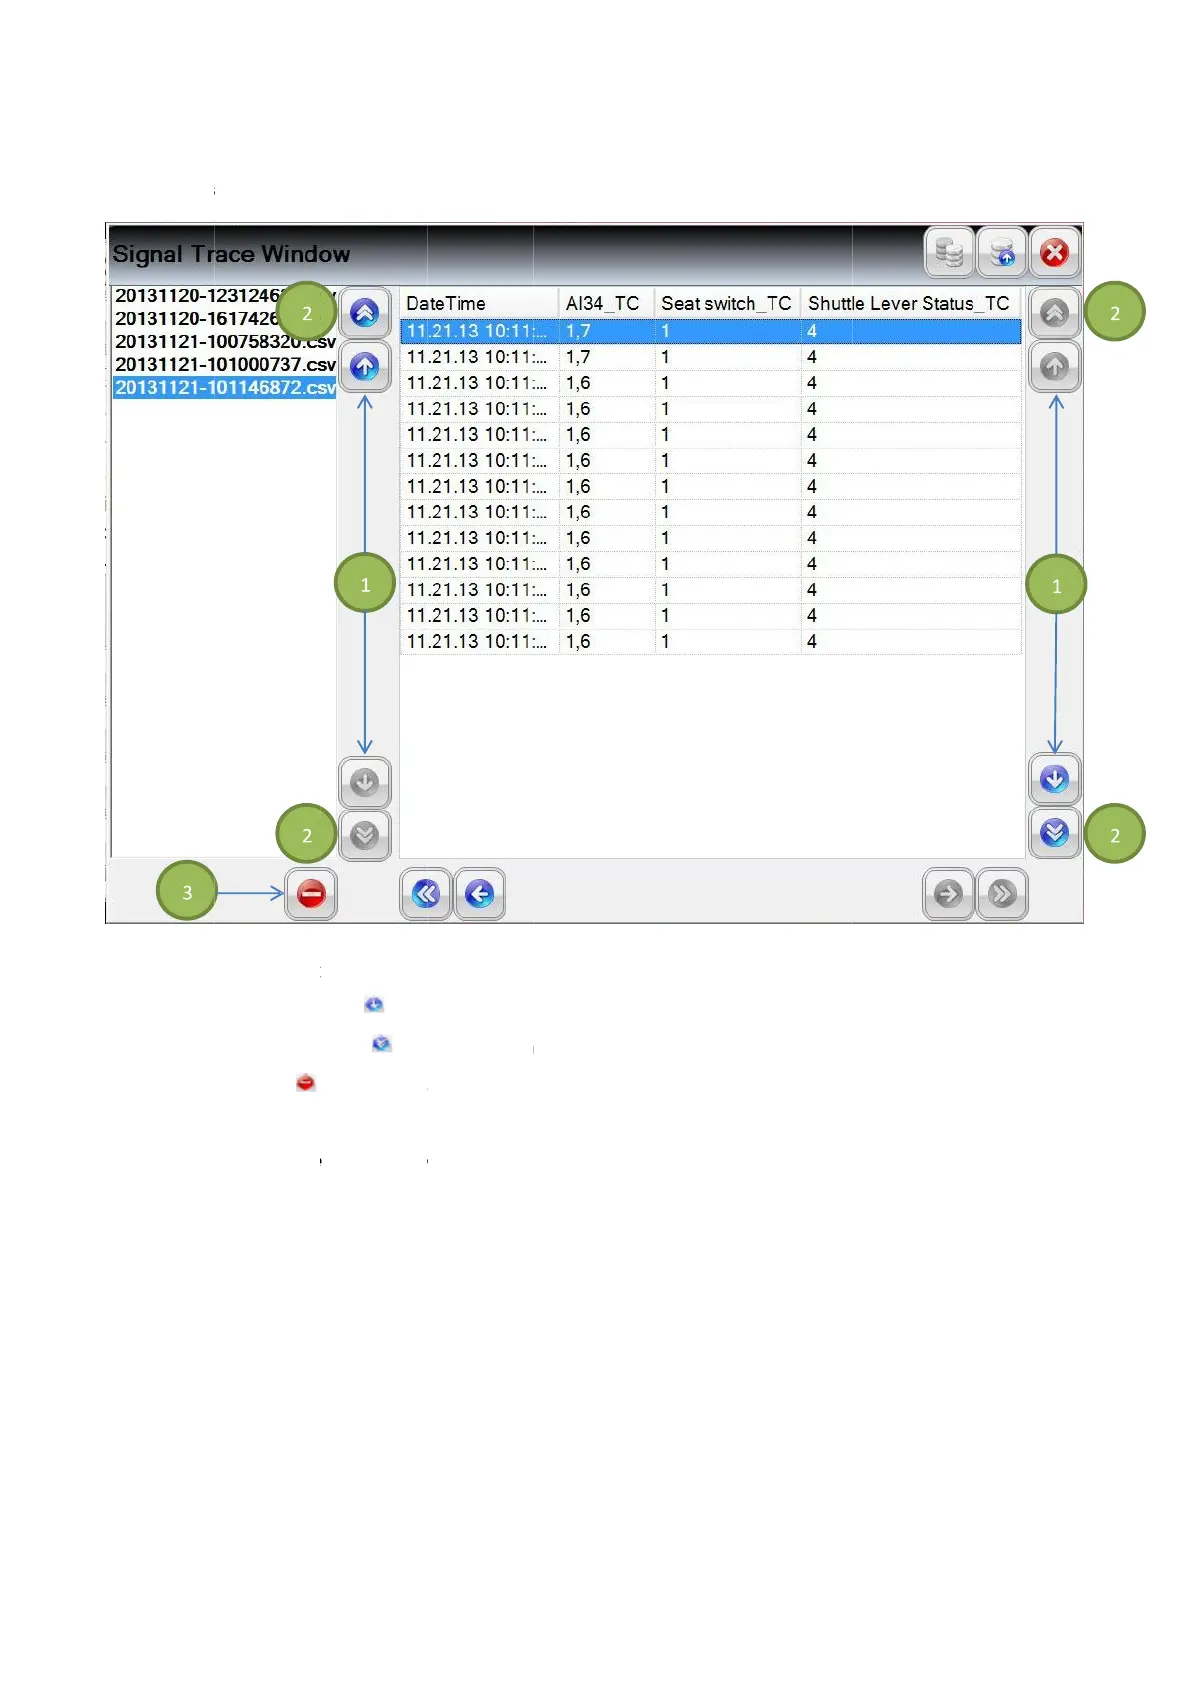Jump to last data row with blue double-down arrow

(x=1054, y=832)
